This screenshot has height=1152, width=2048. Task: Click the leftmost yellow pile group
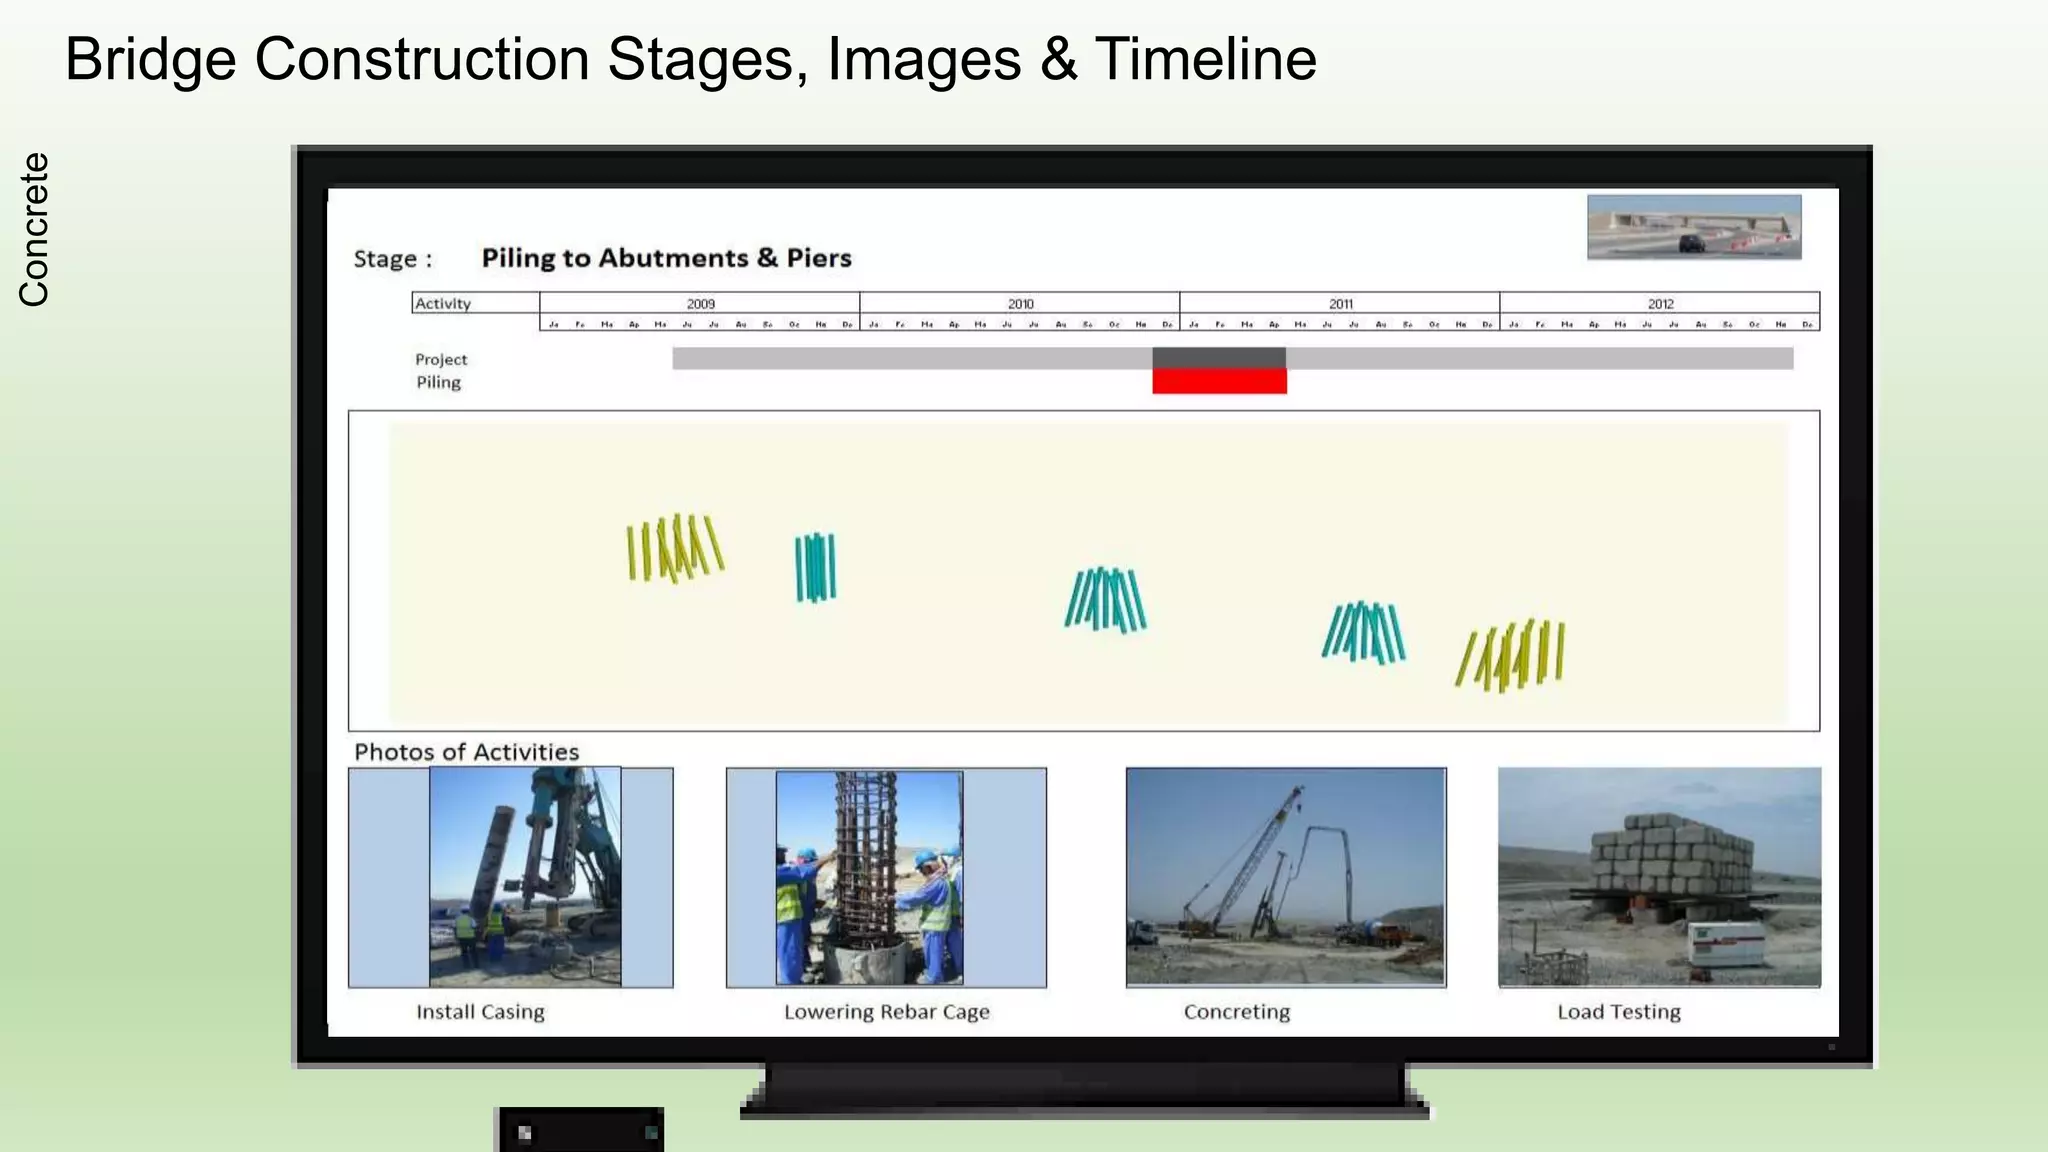point(674,547)
